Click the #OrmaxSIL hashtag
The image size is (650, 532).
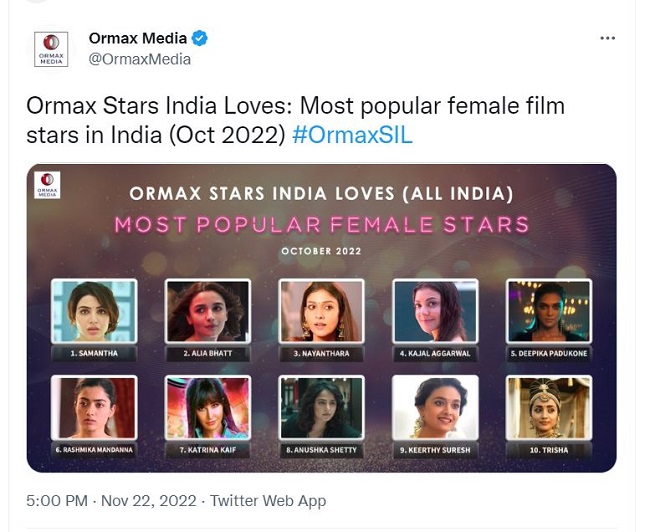pyautogui.click(x=352, y=134)
